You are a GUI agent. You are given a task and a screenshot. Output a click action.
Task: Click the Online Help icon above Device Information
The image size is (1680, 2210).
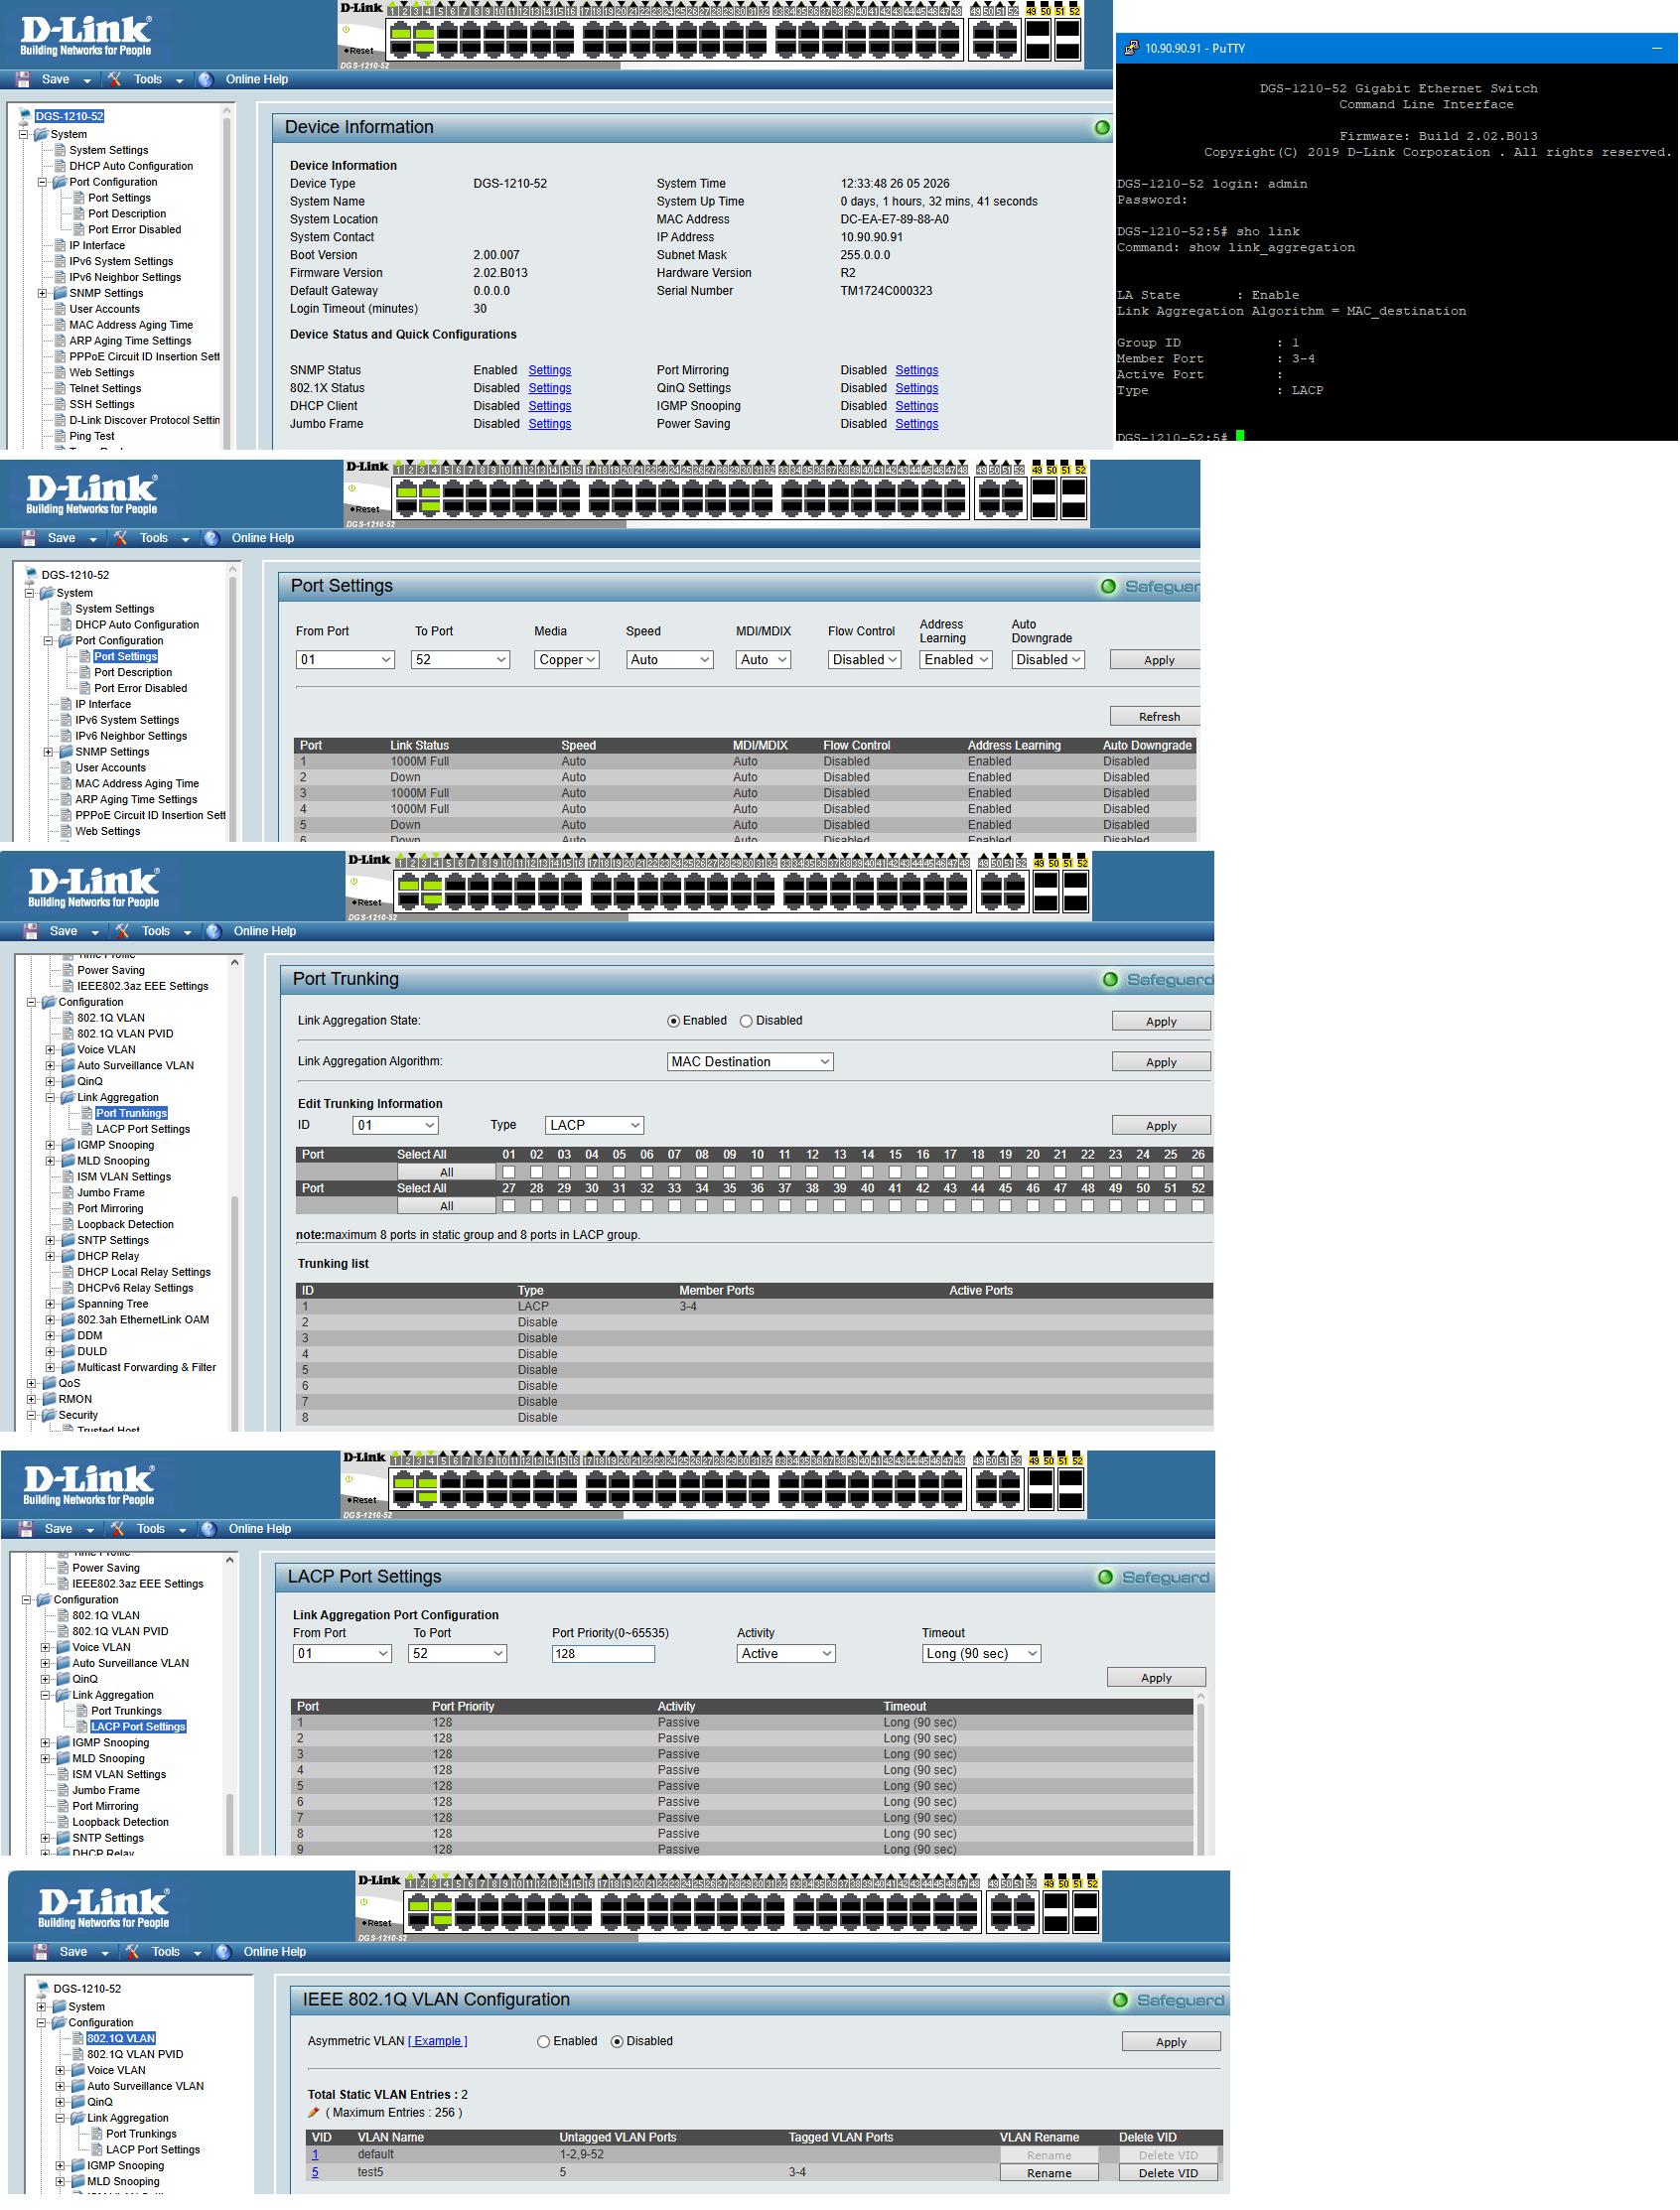click(x=206, y=80)
